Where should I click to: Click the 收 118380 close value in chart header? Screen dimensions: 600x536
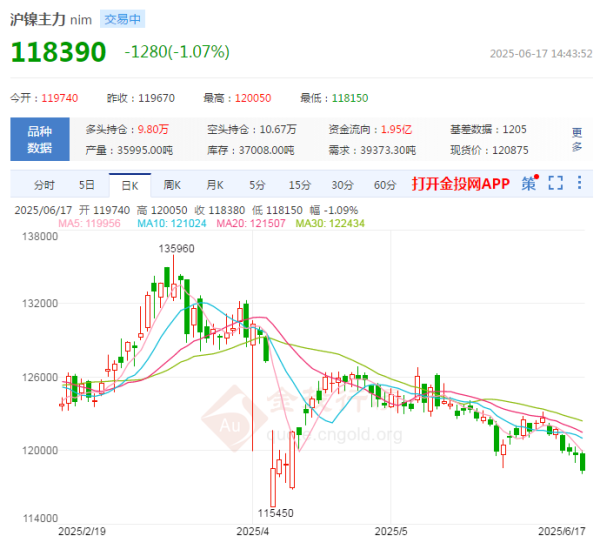coord(220,210)
